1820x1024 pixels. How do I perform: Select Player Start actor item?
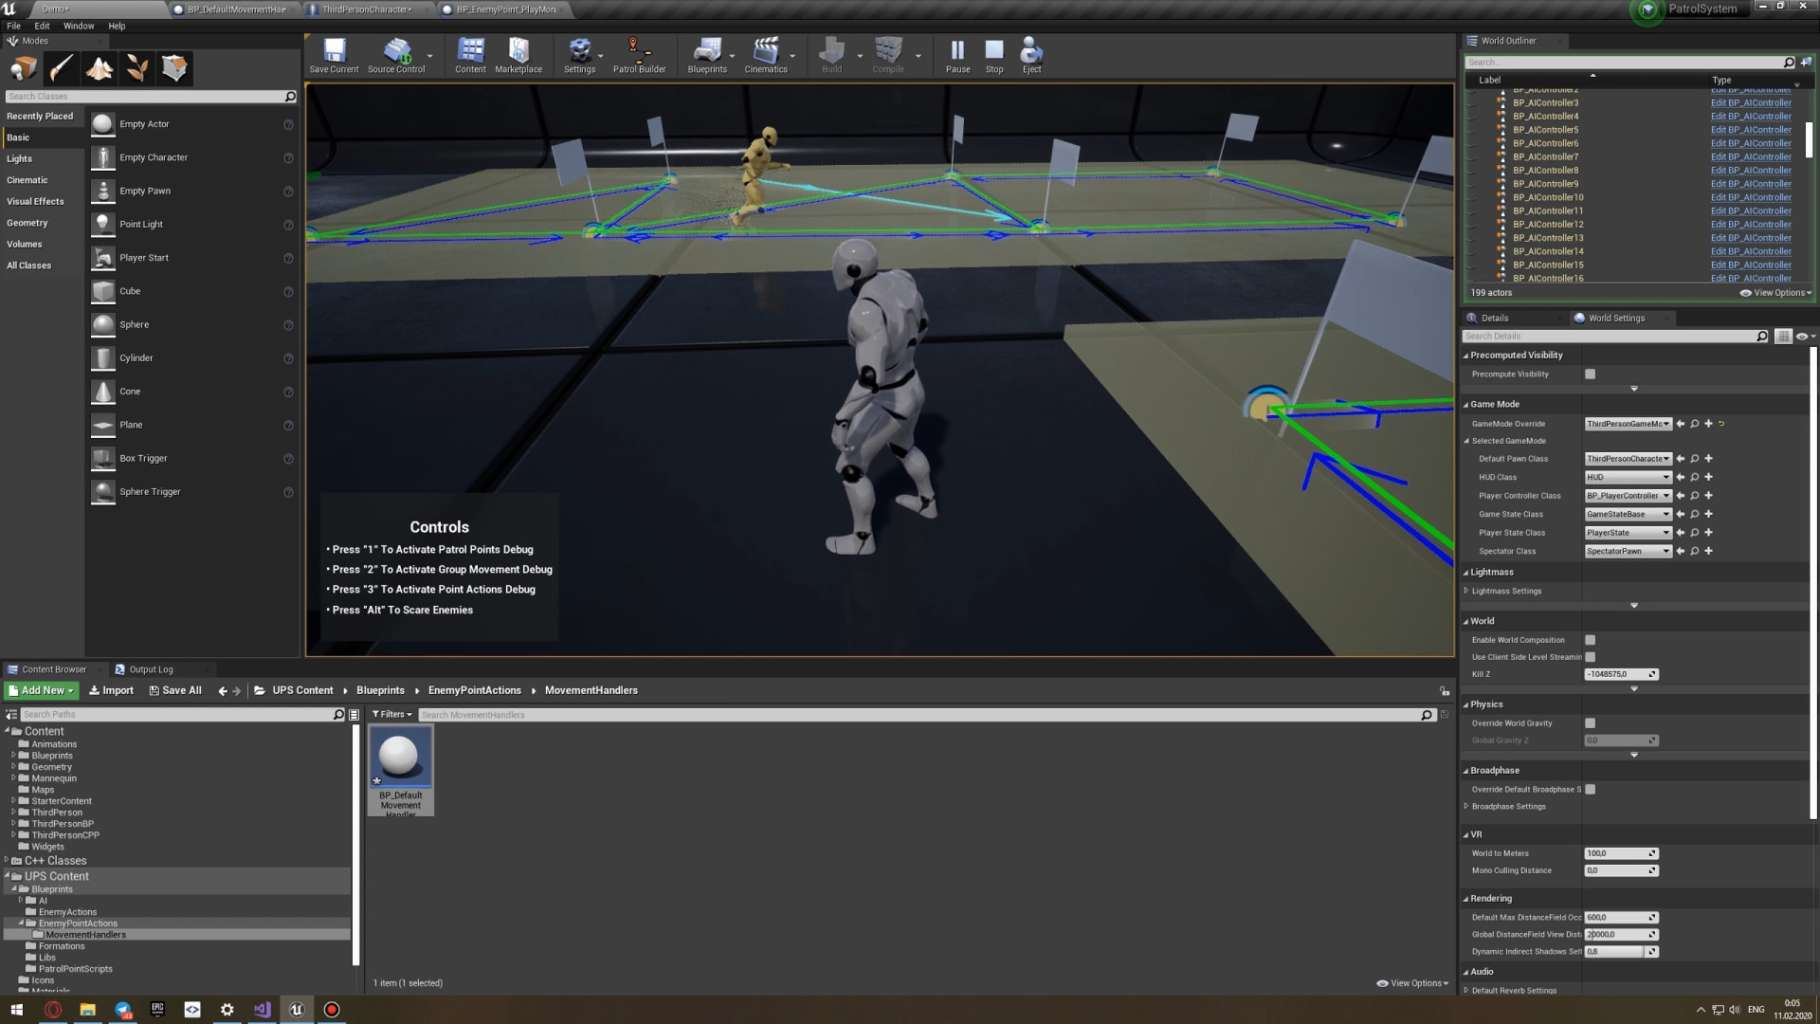point(192,258)
